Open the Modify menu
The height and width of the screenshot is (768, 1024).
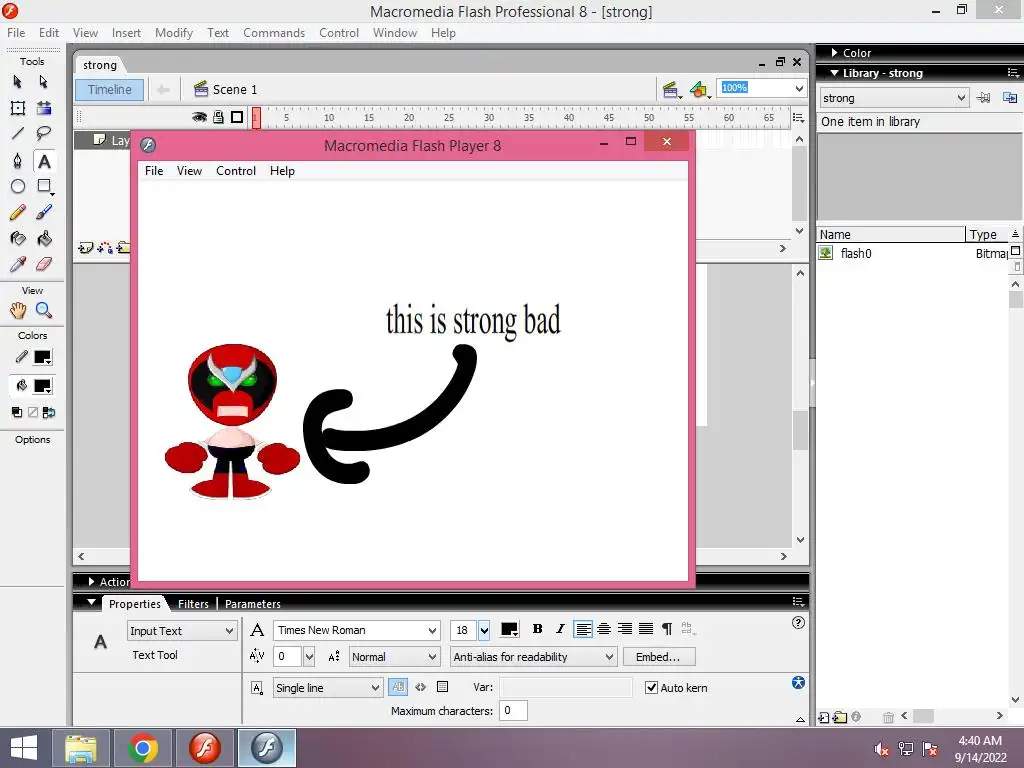click(x=174, y=33)
